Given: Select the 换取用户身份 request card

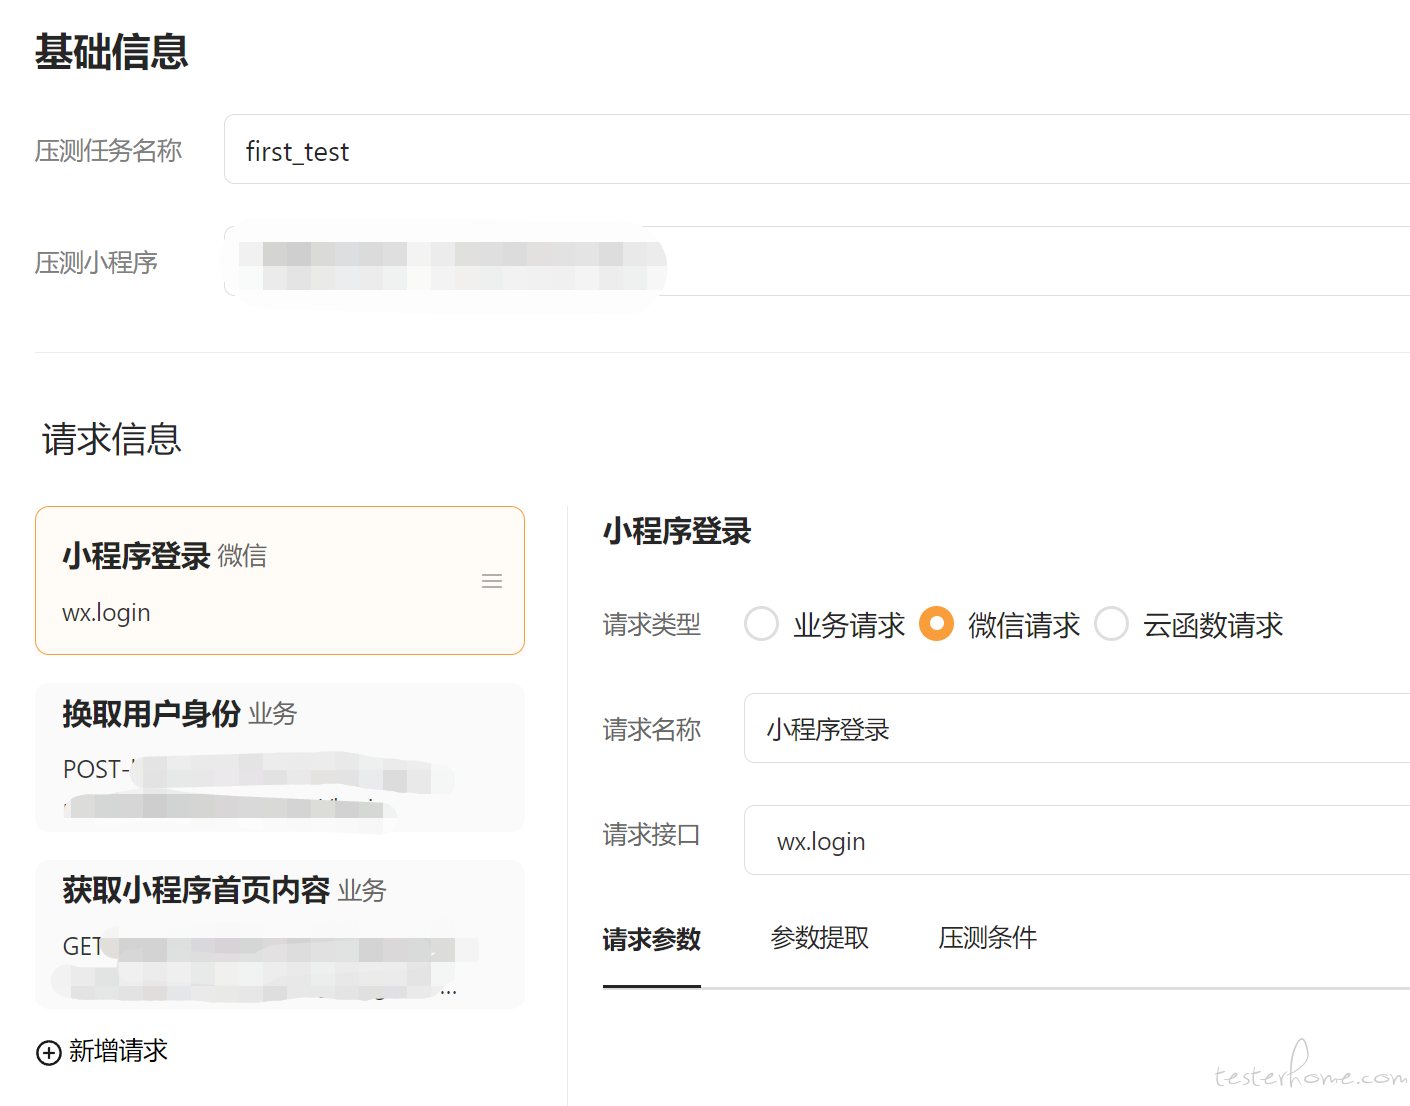Looking at the screenshot, I should coord(280,757).
